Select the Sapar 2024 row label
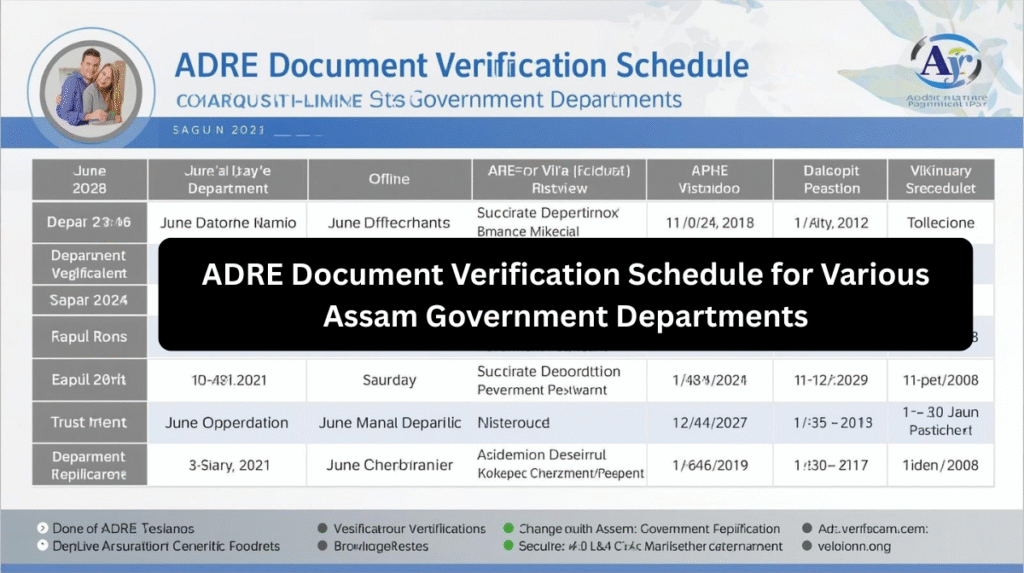 (x=89, y=301)
